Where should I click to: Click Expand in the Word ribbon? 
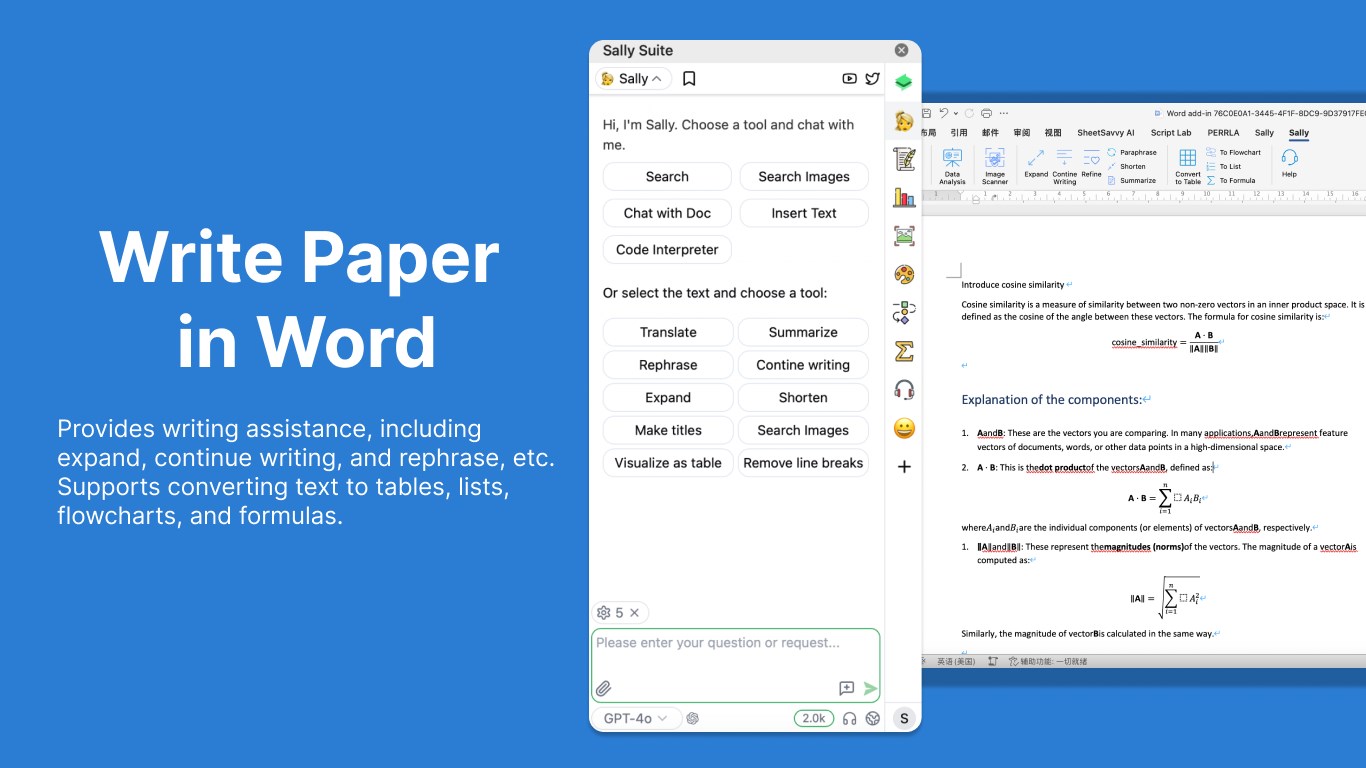(x=1036, y=163)
